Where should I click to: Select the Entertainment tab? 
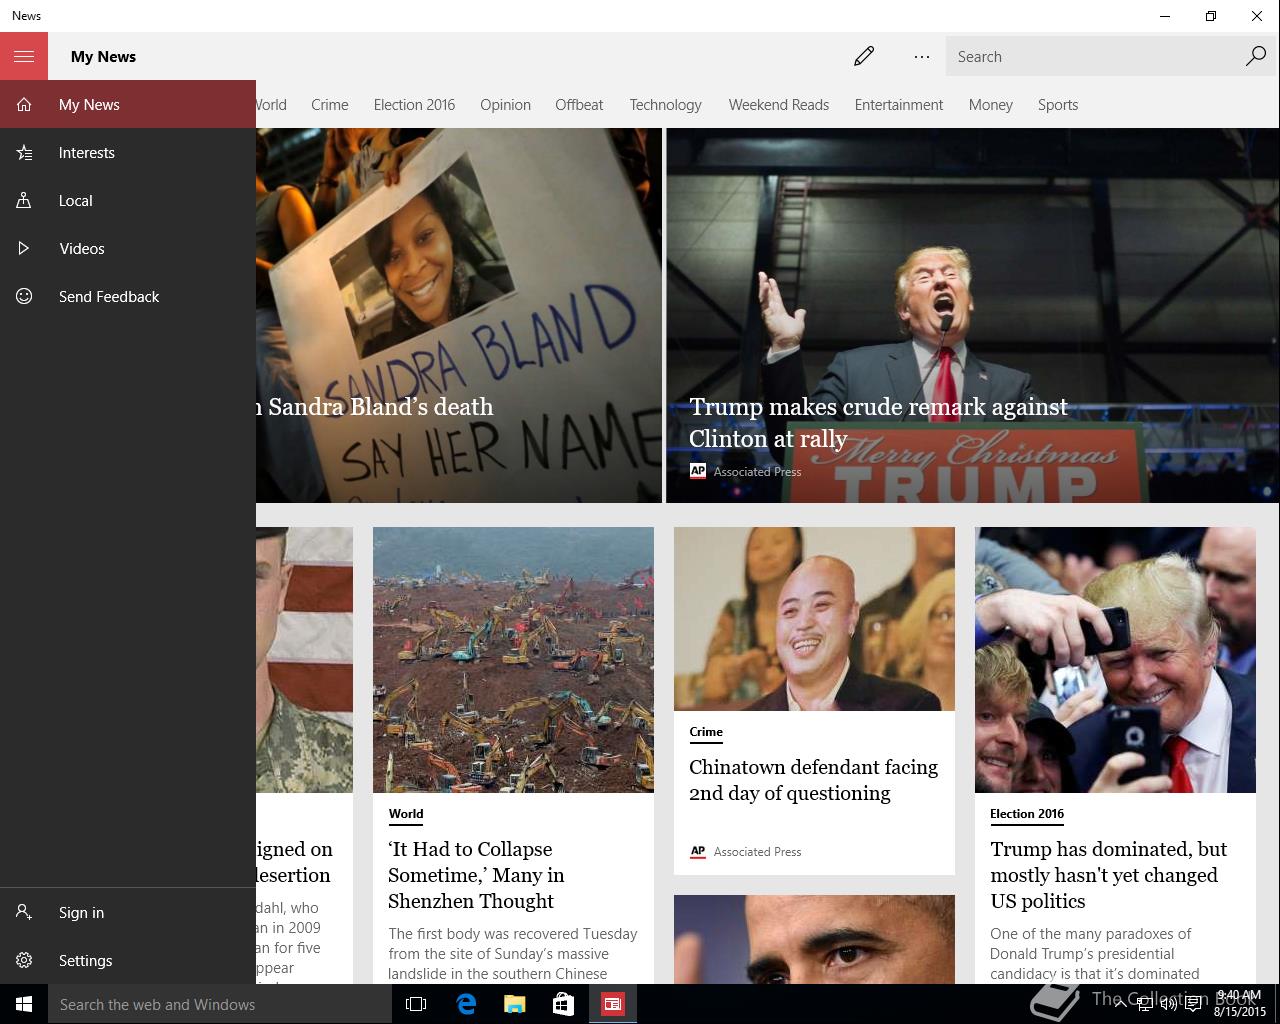pos(899,104)
